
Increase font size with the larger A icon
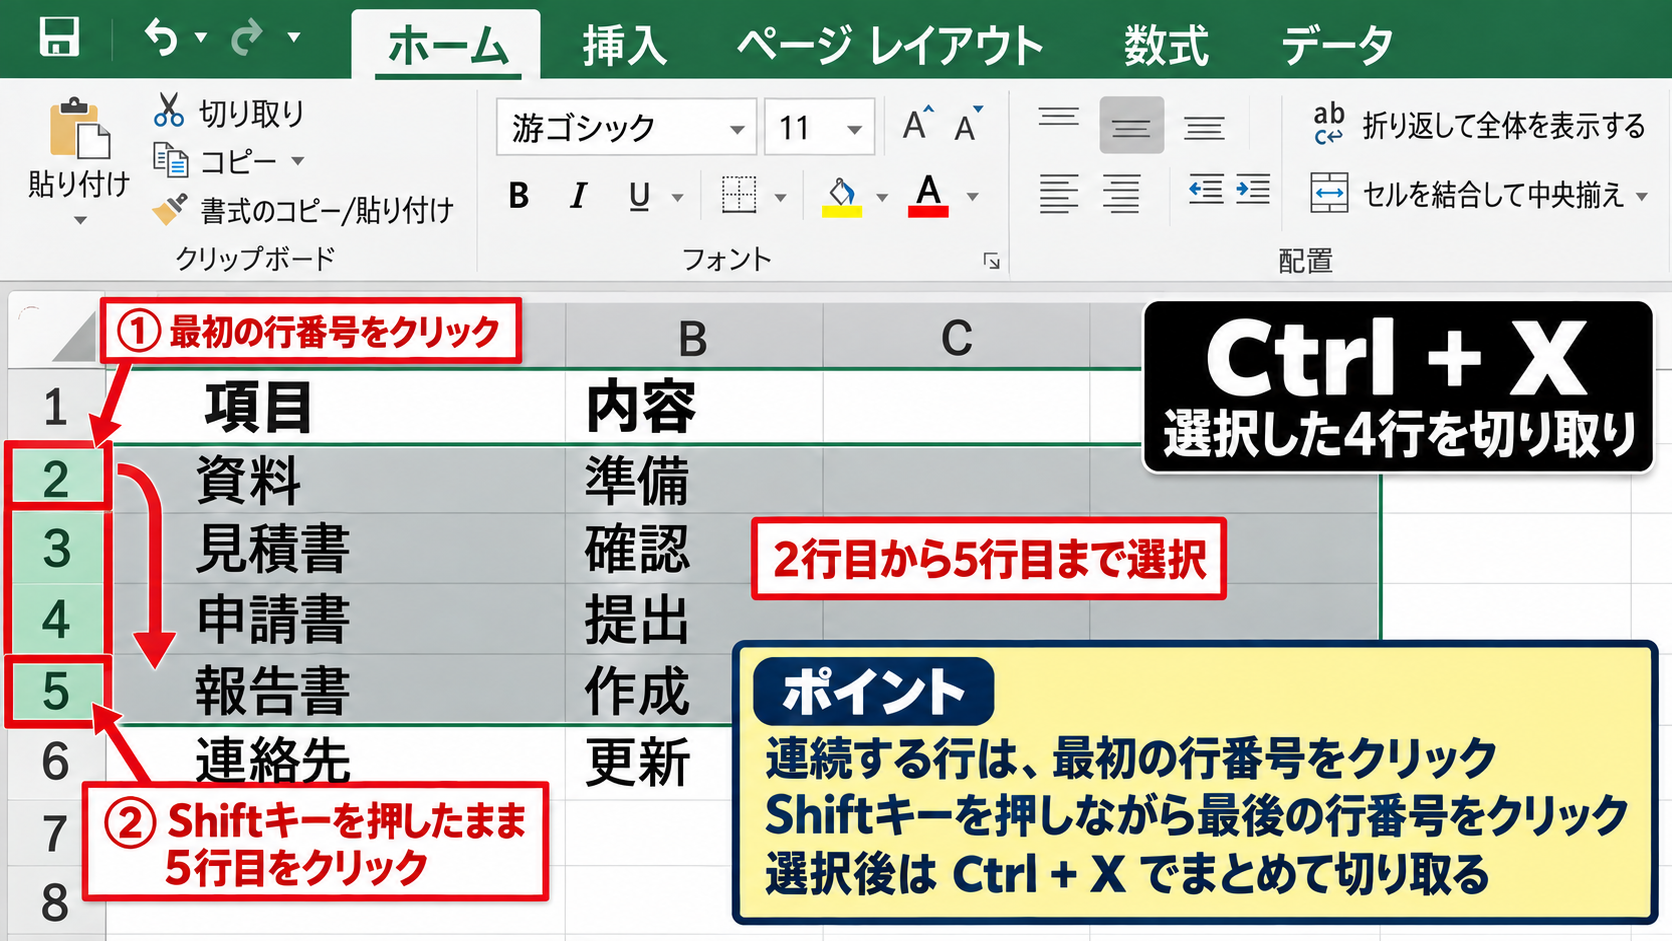(918, 124)
